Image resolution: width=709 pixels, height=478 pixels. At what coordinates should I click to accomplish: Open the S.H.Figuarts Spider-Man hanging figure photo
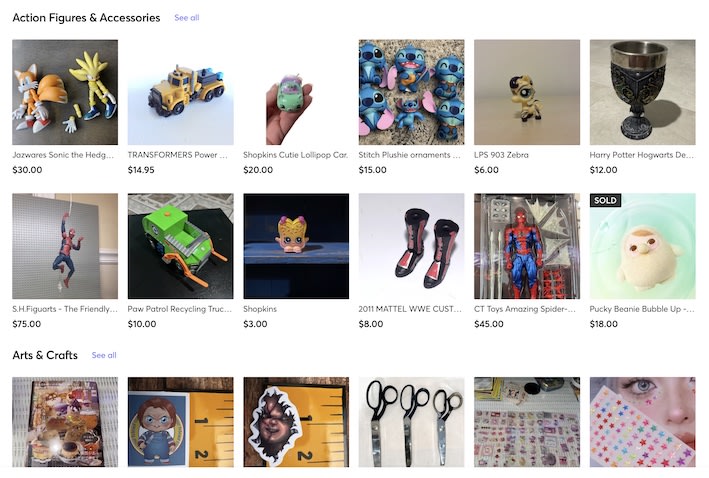pos(65,246)
